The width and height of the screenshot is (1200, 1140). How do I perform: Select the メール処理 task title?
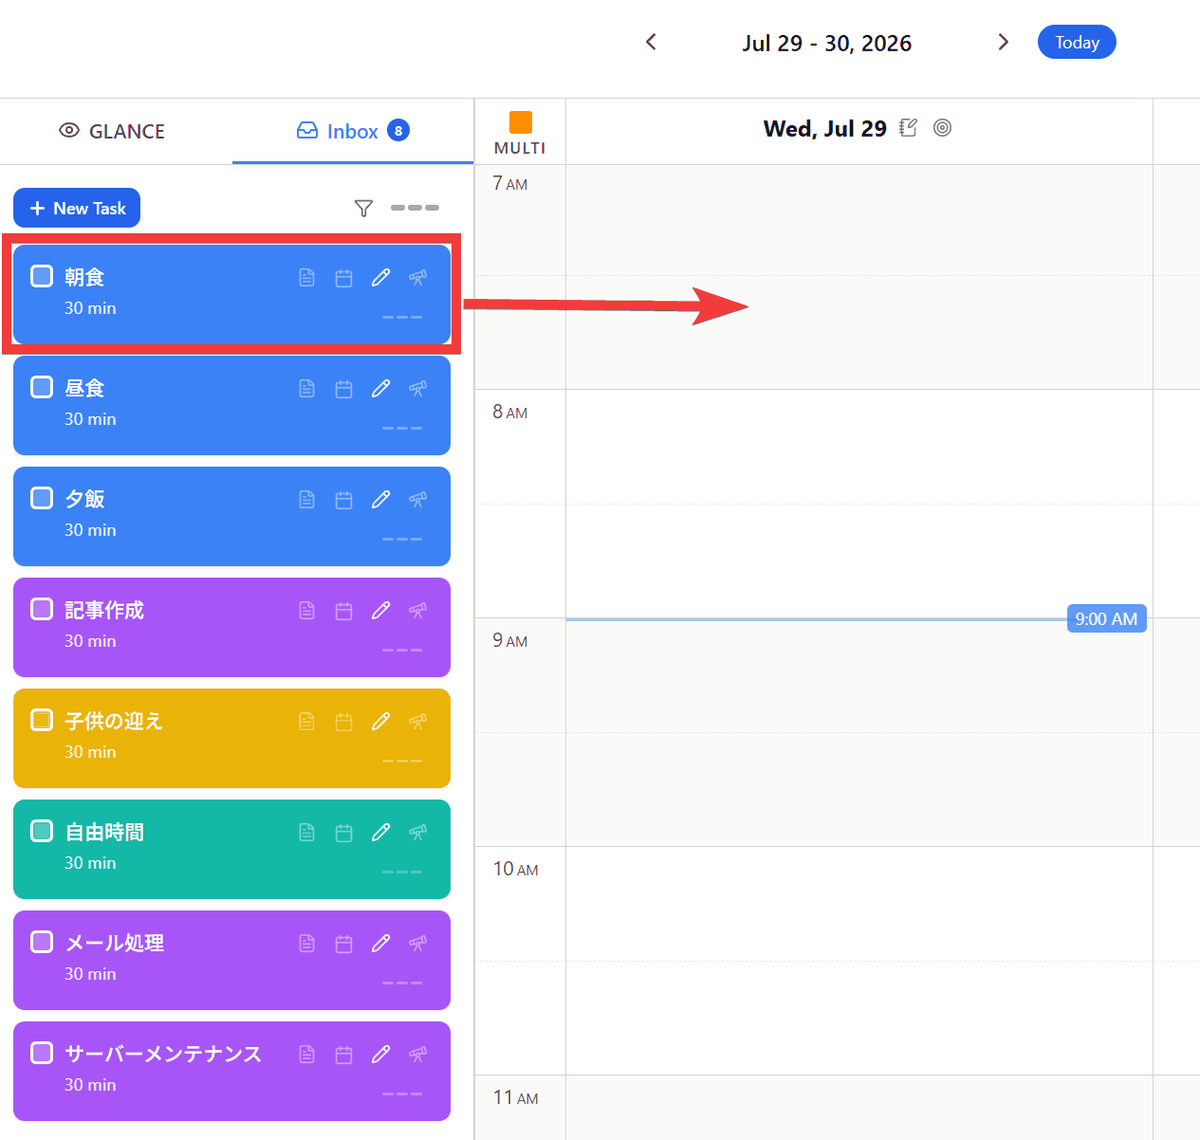(x=114, y=943)
